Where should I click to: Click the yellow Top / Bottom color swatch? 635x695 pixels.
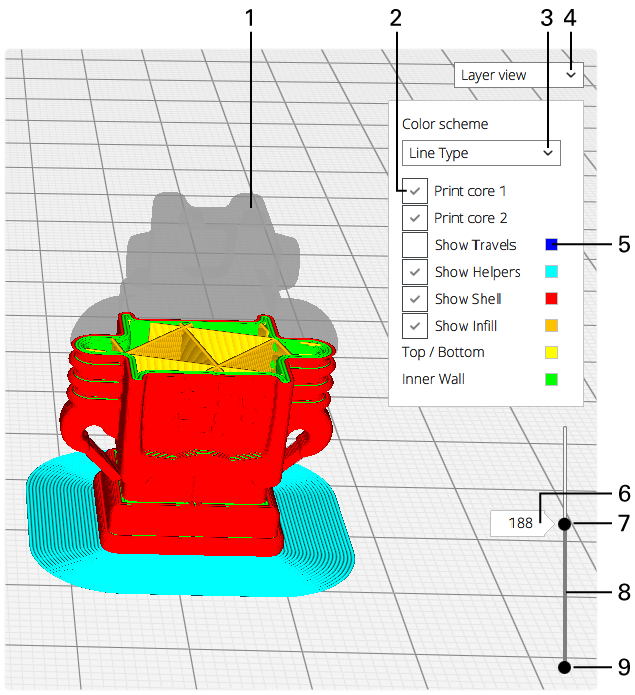pyautogui.click(x=551, y=353)
